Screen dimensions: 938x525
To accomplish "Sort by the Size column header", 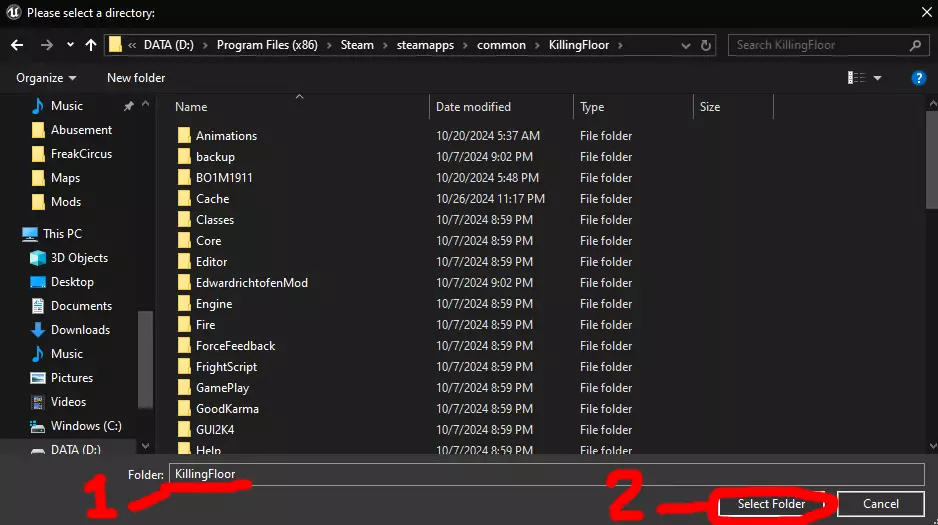I will coord(710,107).
